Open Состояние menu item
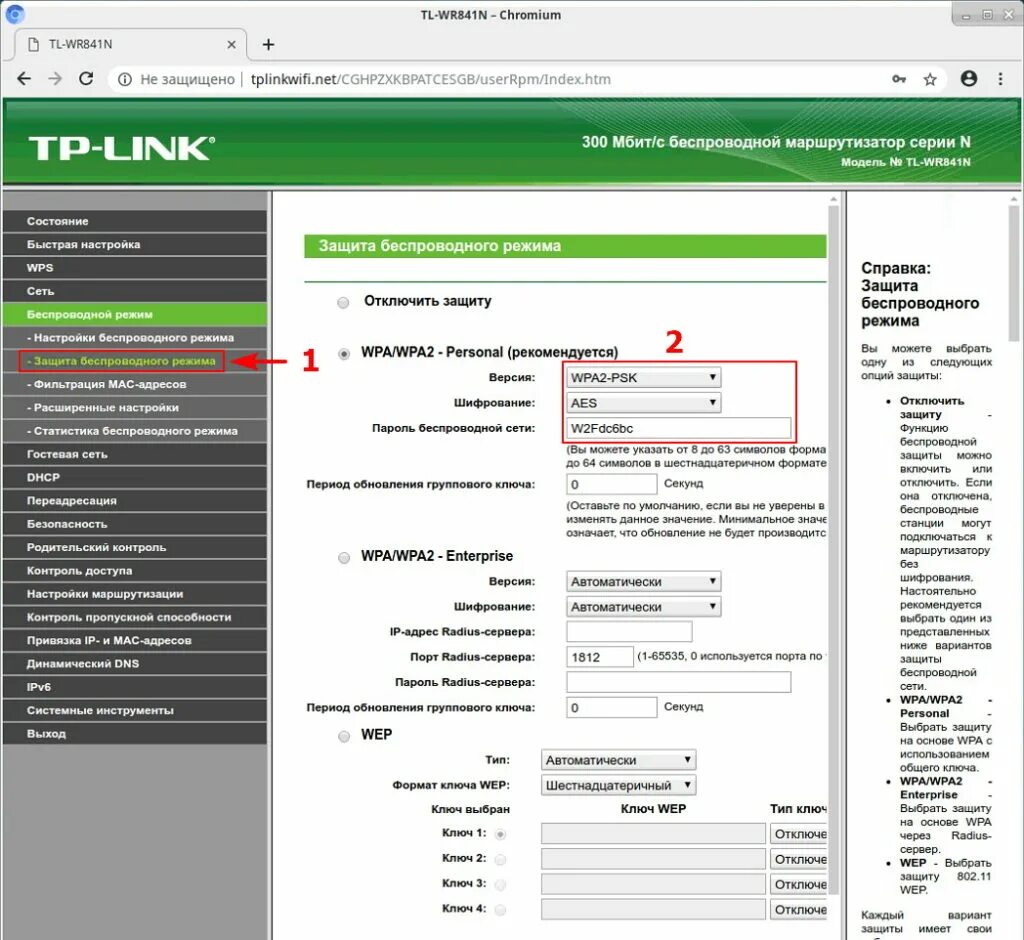 pos(135,221)
